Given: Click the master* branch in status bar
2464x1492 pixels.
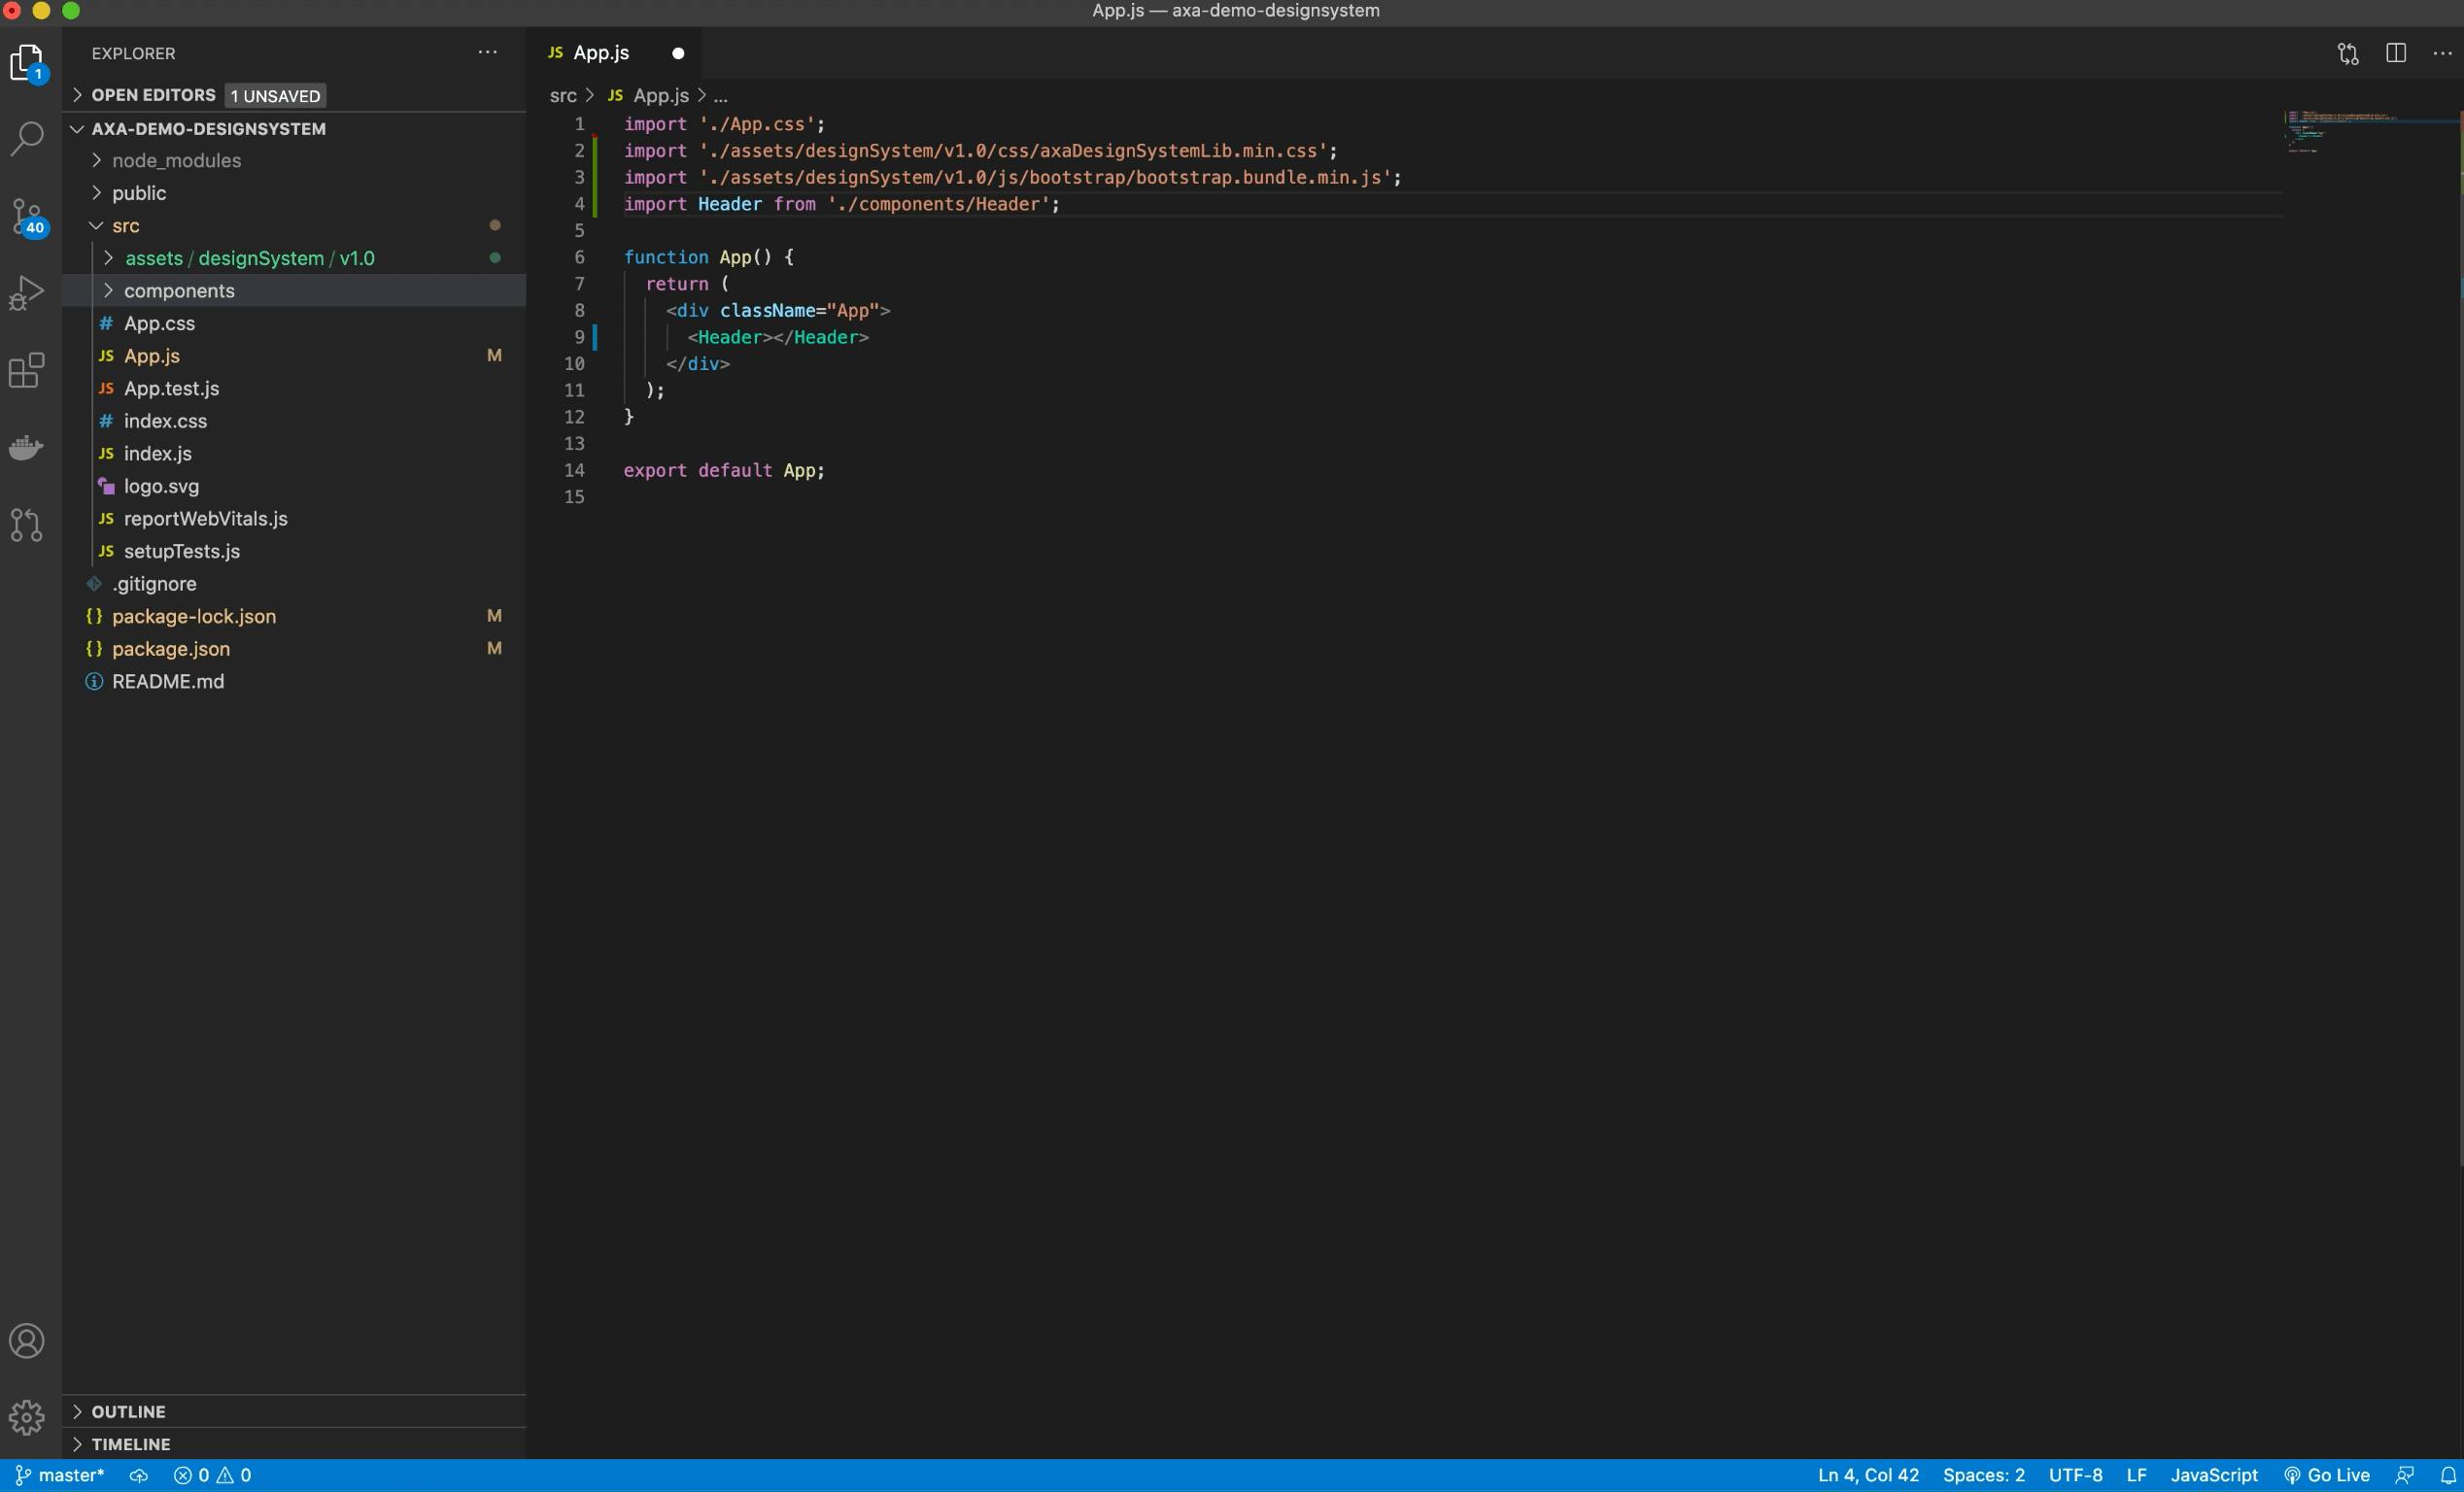Looking at the screenshot, I should point(60,1475).
